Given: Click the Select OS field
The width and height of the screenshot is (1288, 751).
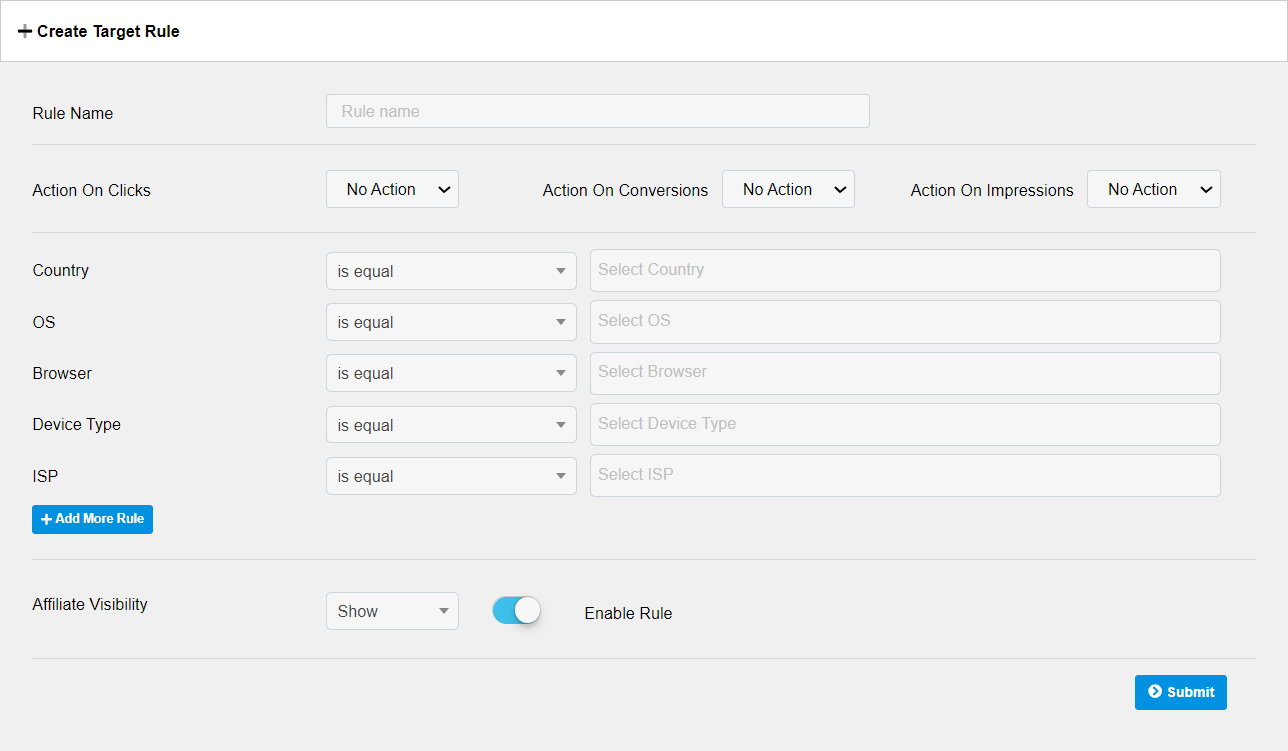Looking at the screenshot, I should tap(905, 321).
